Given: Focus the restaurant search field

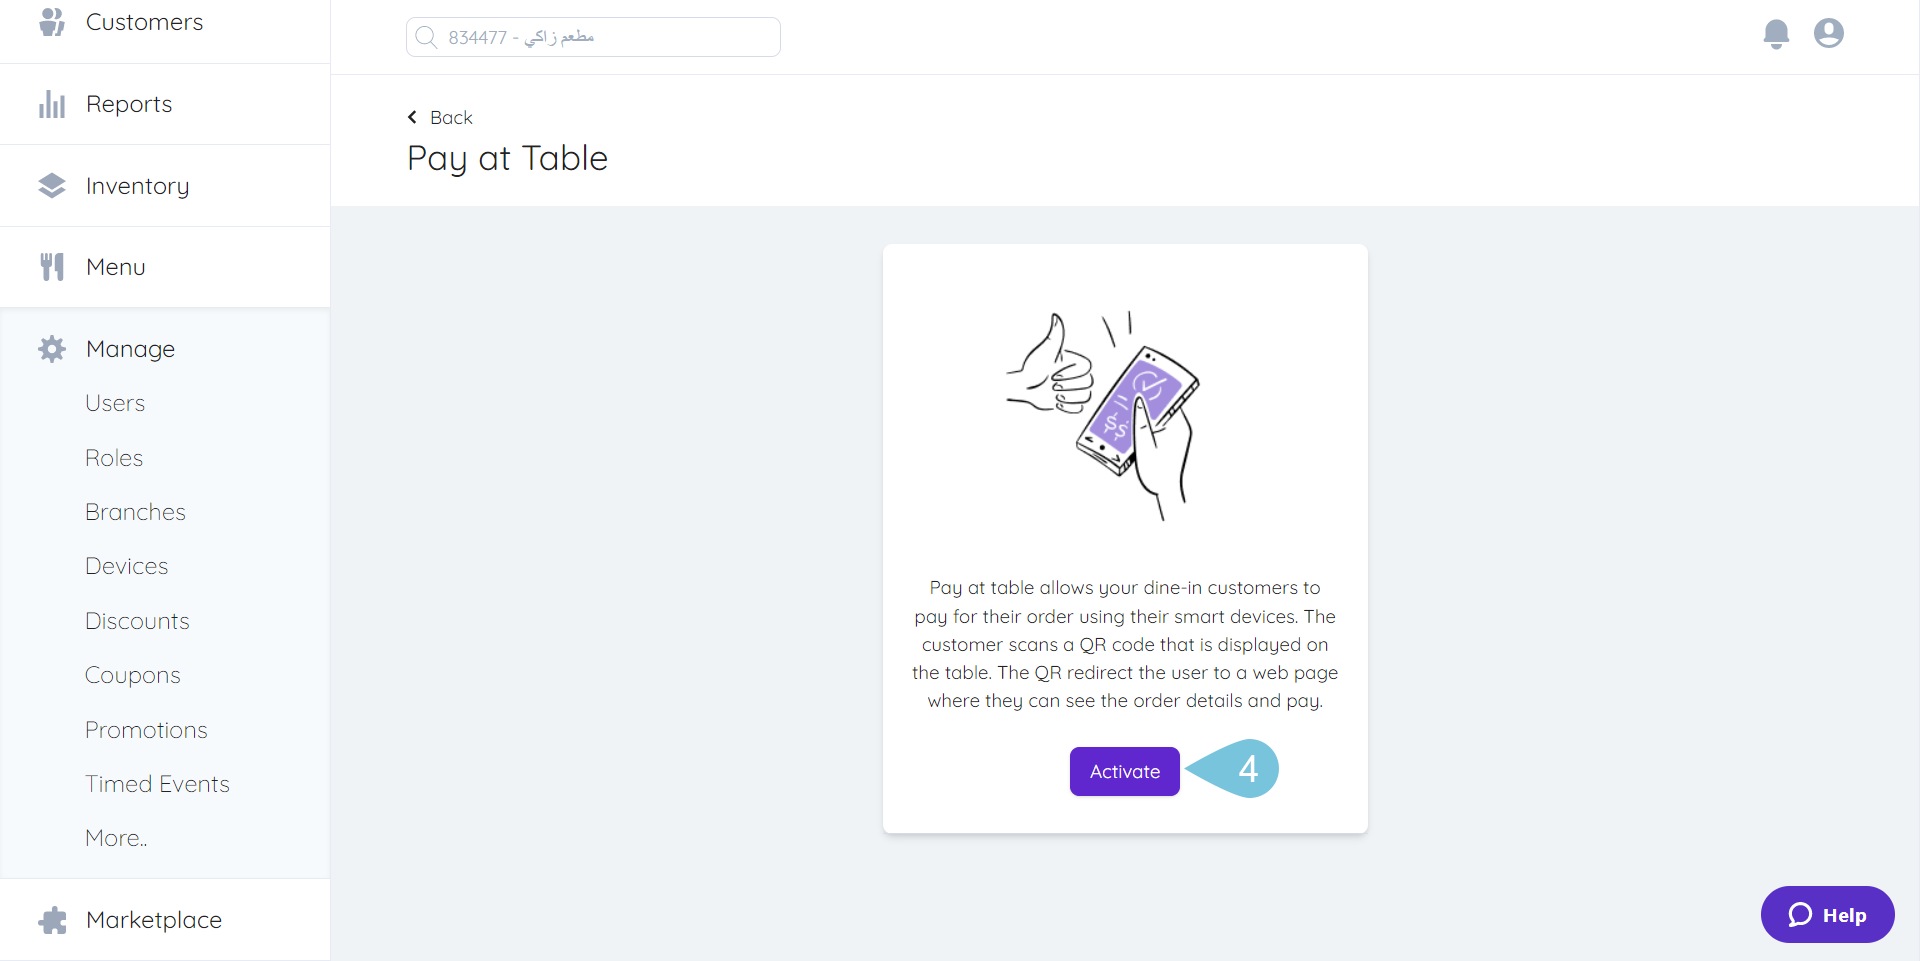Looking at the screenshot, I should point(593,37).
